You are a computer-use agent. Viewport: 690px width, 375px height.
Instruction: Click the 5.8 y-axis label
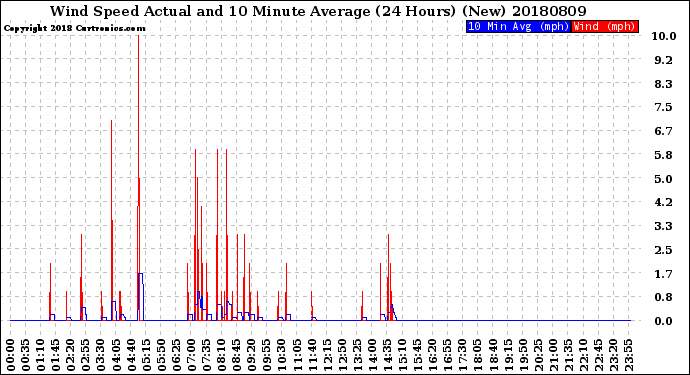[x=664, y=155]
